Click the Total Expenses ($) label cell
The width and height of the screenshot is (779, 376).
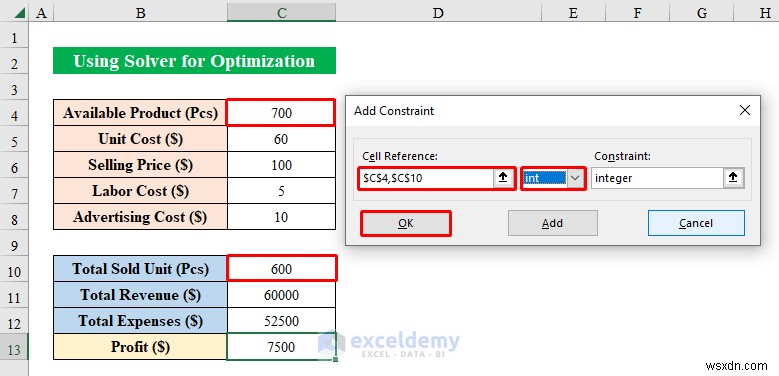pos(141,320)
